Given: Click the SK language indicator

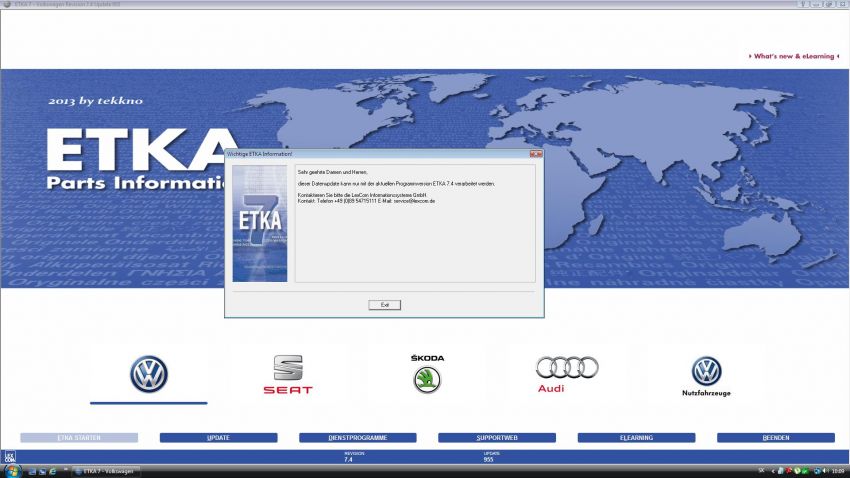Looking at the screenshot, I should pyautogui.click(x=762, y=471).
